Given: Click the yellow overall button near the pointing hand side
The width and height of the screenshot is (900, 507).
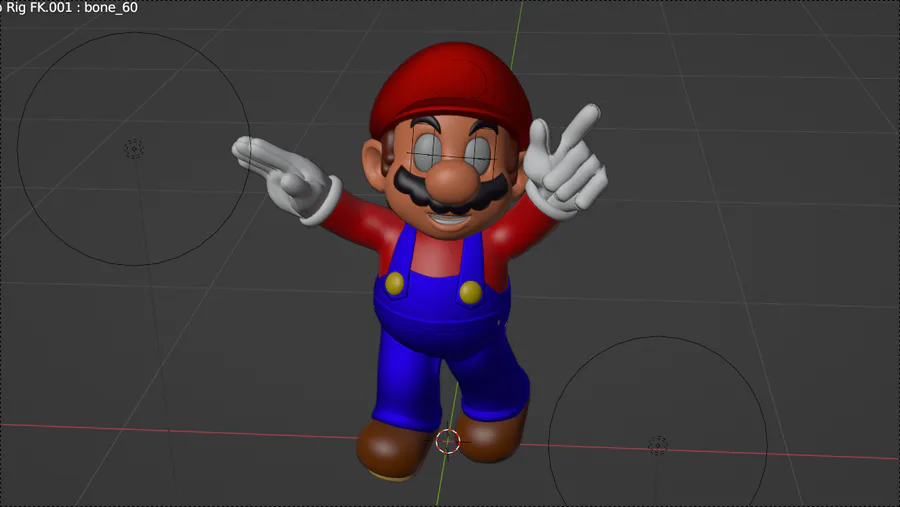Looking at the screenshot, I should (x=471, y=292).
